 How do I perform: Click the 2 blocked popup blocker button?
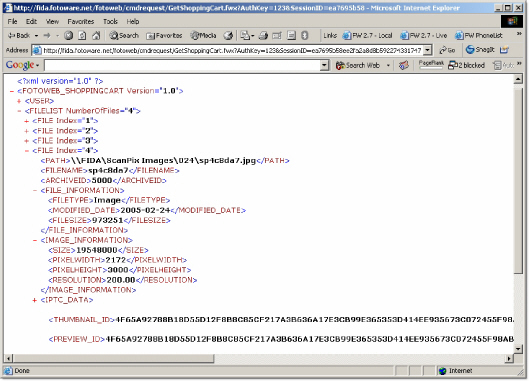pyautogui.click(x=466, y=65)
